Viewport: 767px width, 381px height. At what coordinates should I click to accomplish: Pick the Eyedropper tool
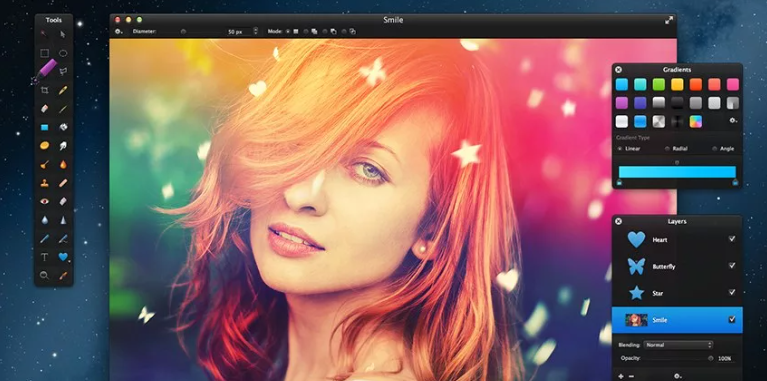click(63, 275)
